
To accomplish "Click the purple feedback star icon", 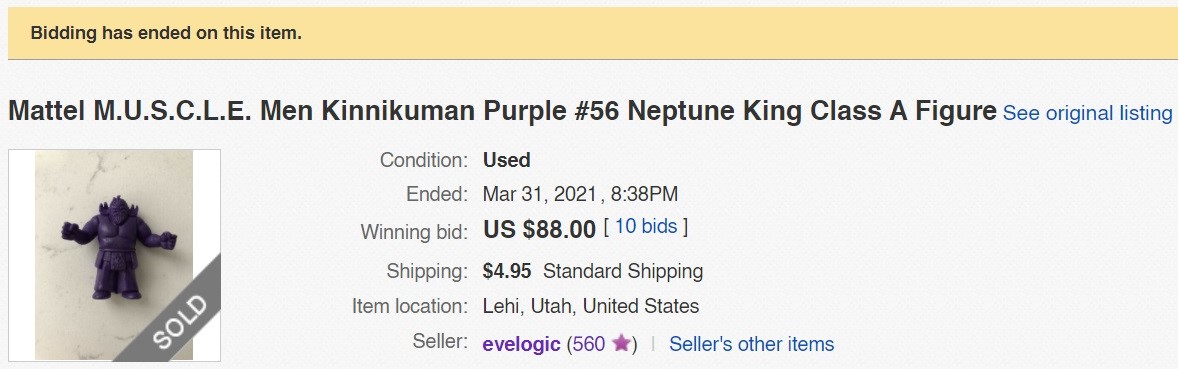I will [621, 343].
